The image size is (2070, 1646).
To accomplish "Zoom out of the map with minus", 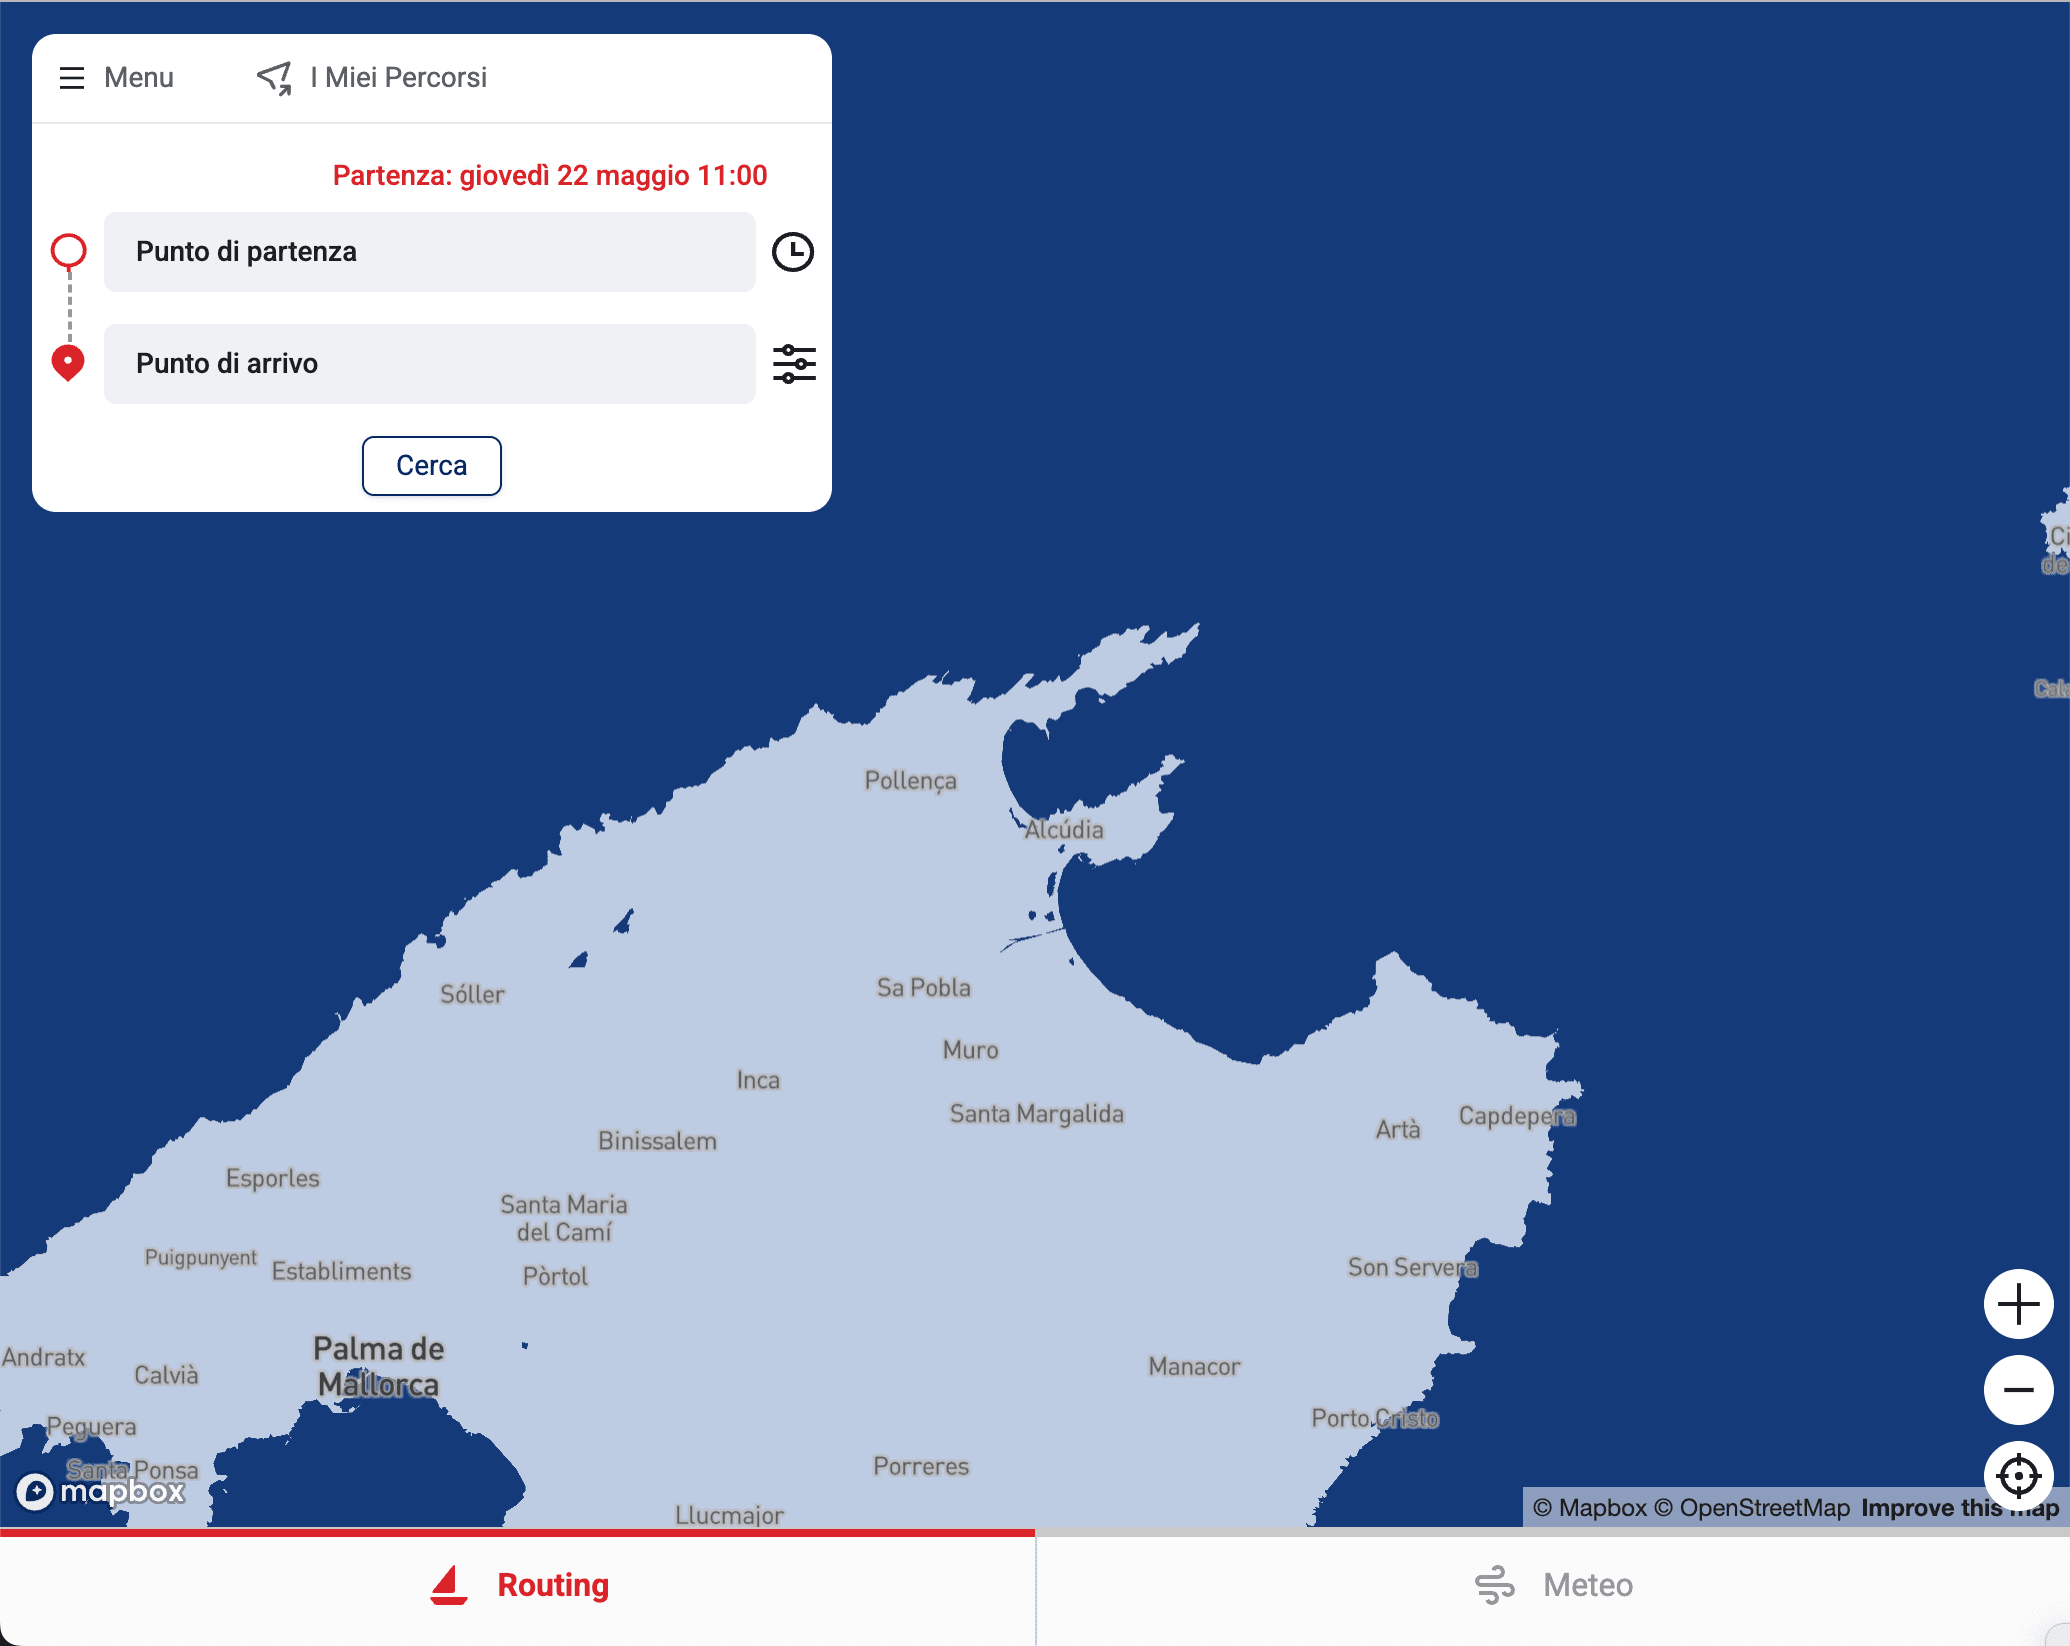I will pos(2019,1390).
